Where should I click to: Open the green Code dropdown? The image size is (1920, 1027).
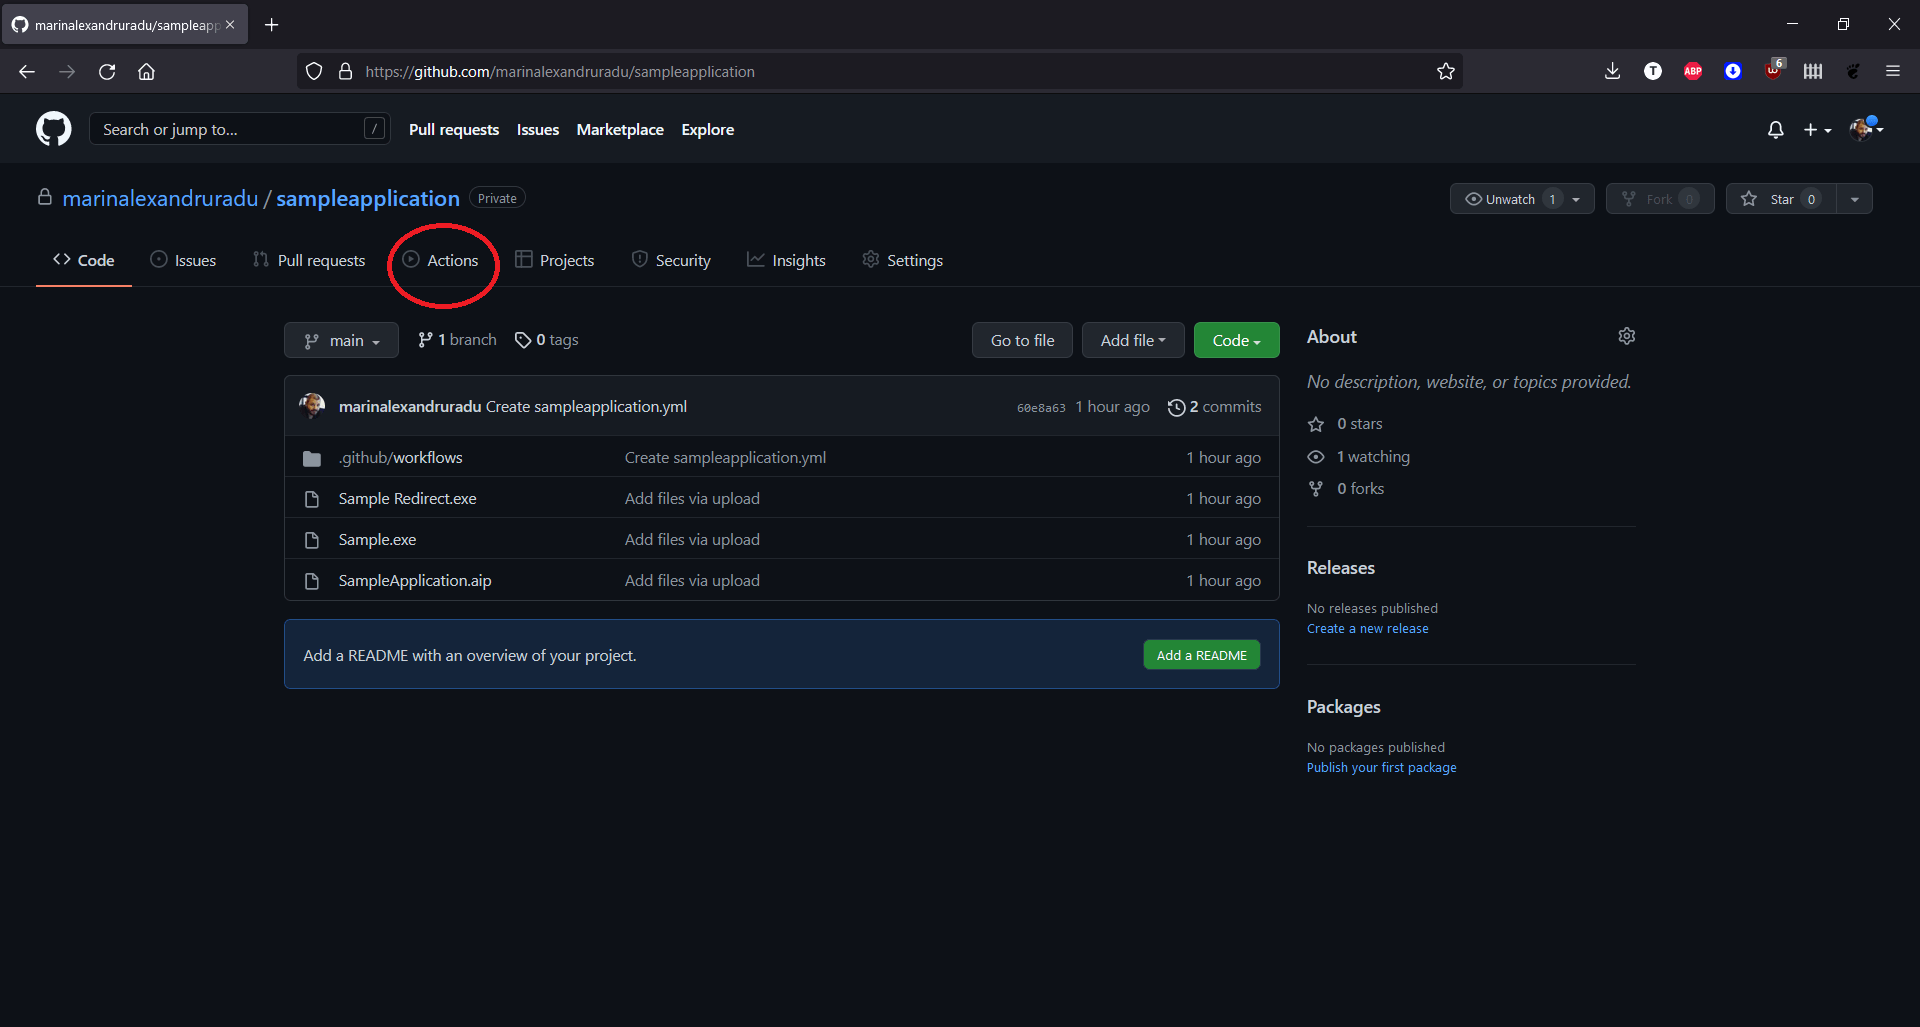tap(1236, 339)
